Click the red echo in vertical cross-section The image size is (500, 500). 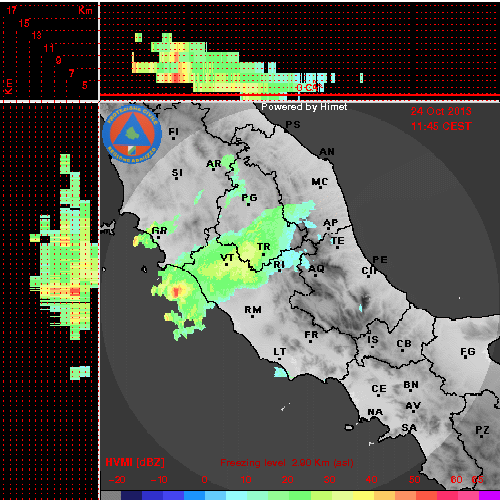pos(176,78)
